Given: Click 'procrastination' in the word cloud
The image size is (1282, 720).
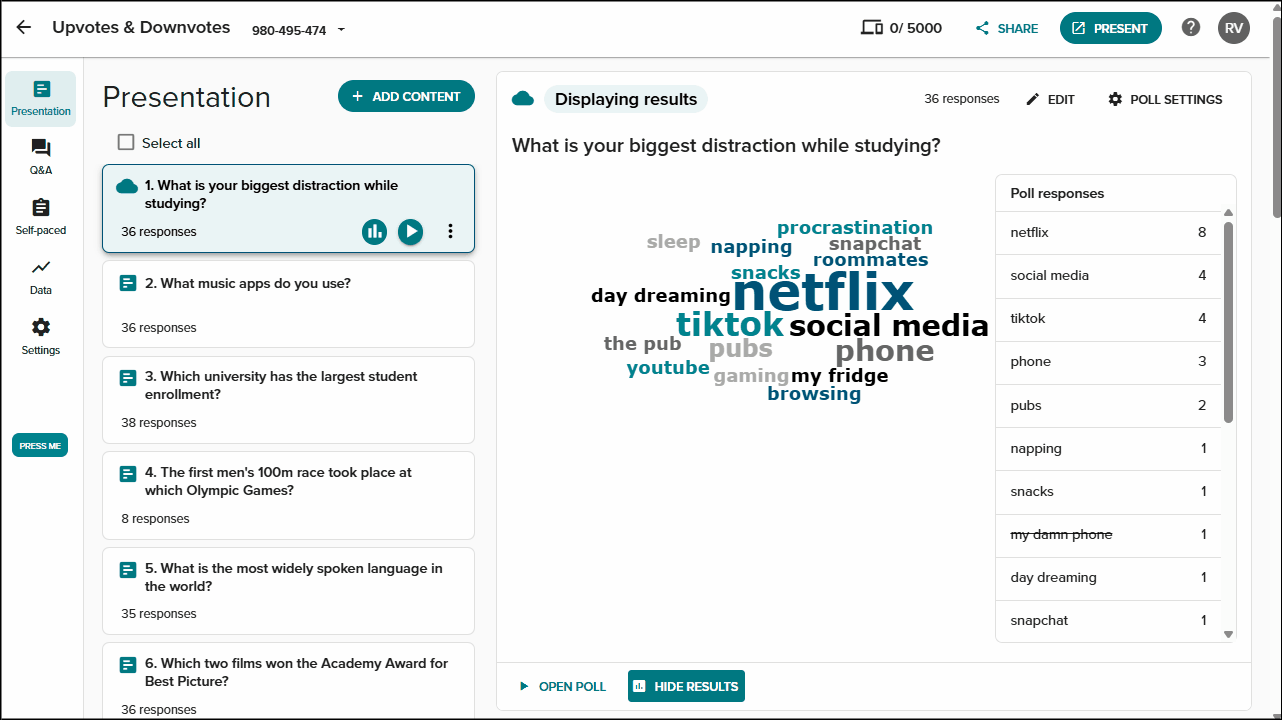Looking at the screenshot, I should (x=855, y=228).
